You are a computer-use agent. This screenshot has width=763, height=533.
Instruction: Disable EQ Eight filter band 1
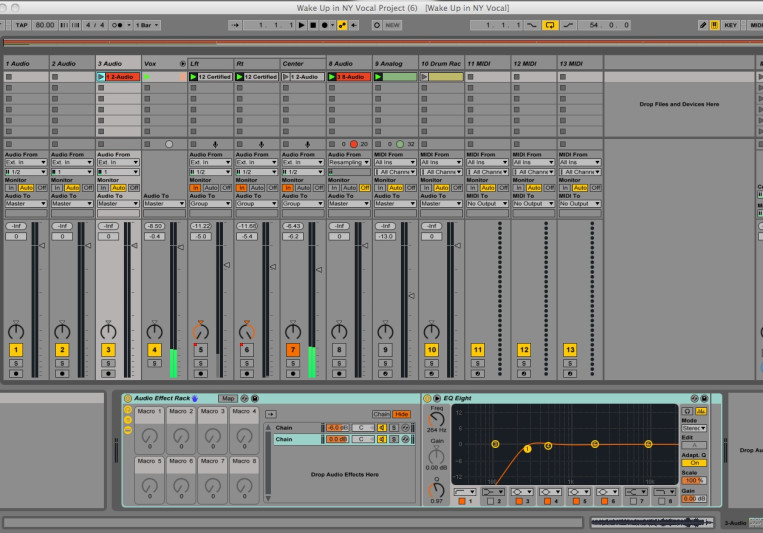[x=462, y=501]
